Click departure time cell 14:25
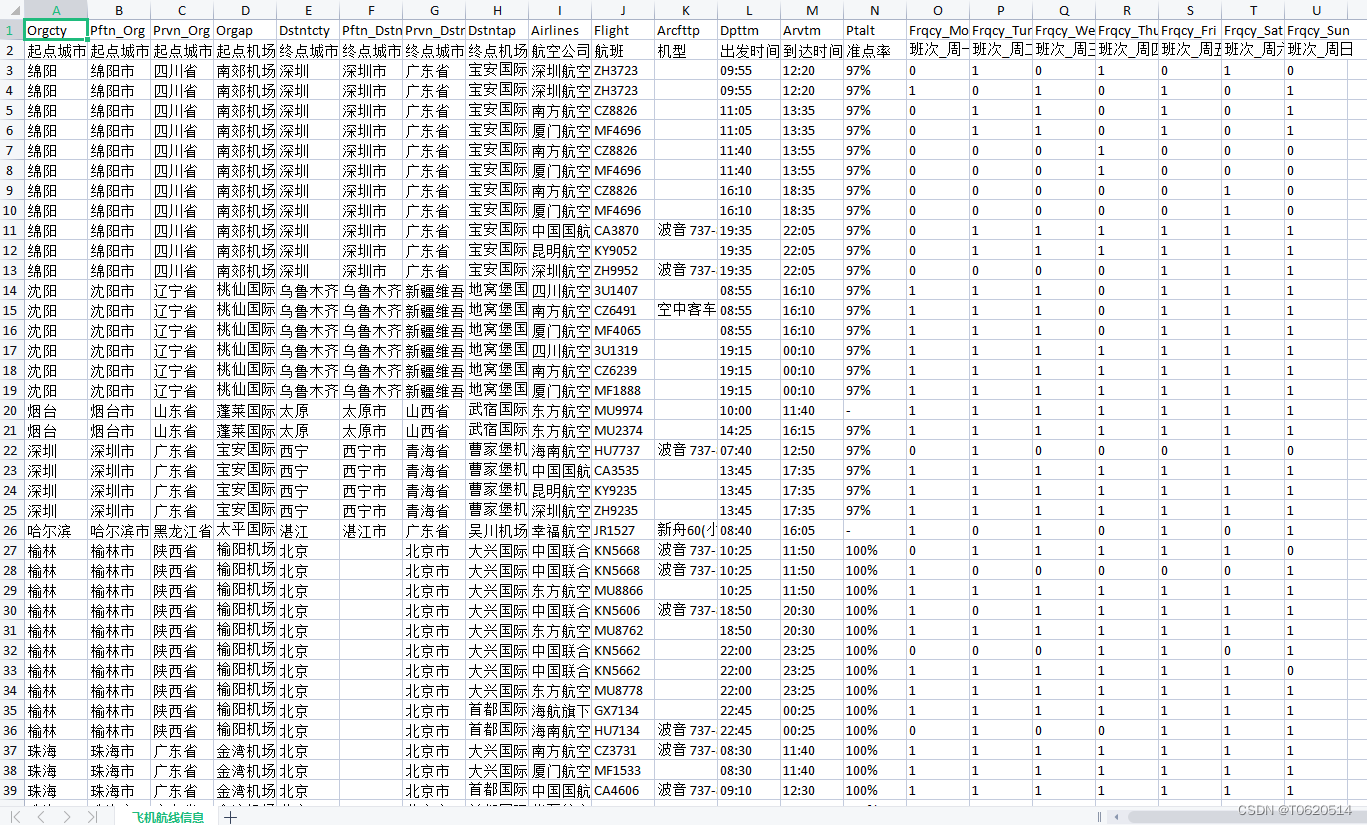The image size is (1367, 825). [x=749, y=430]
